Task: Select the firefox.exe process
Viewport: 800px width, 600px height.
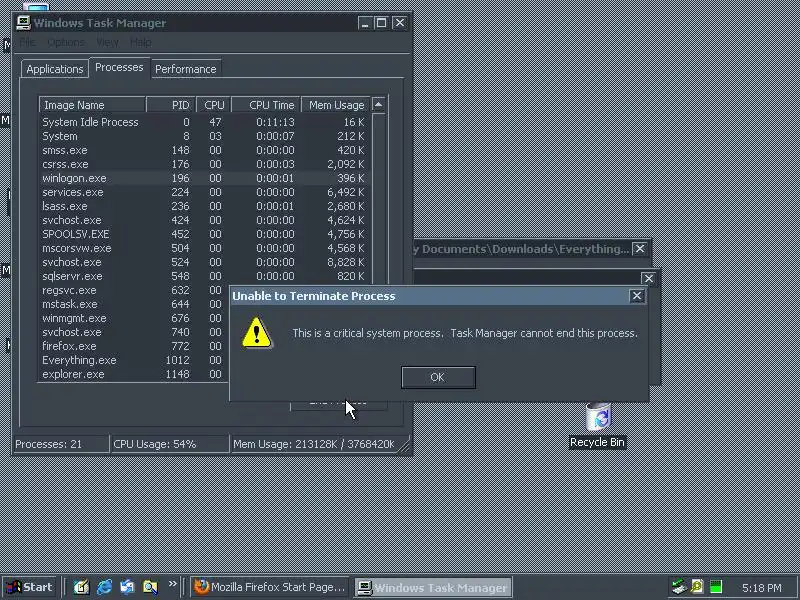Action: [134, 346]
